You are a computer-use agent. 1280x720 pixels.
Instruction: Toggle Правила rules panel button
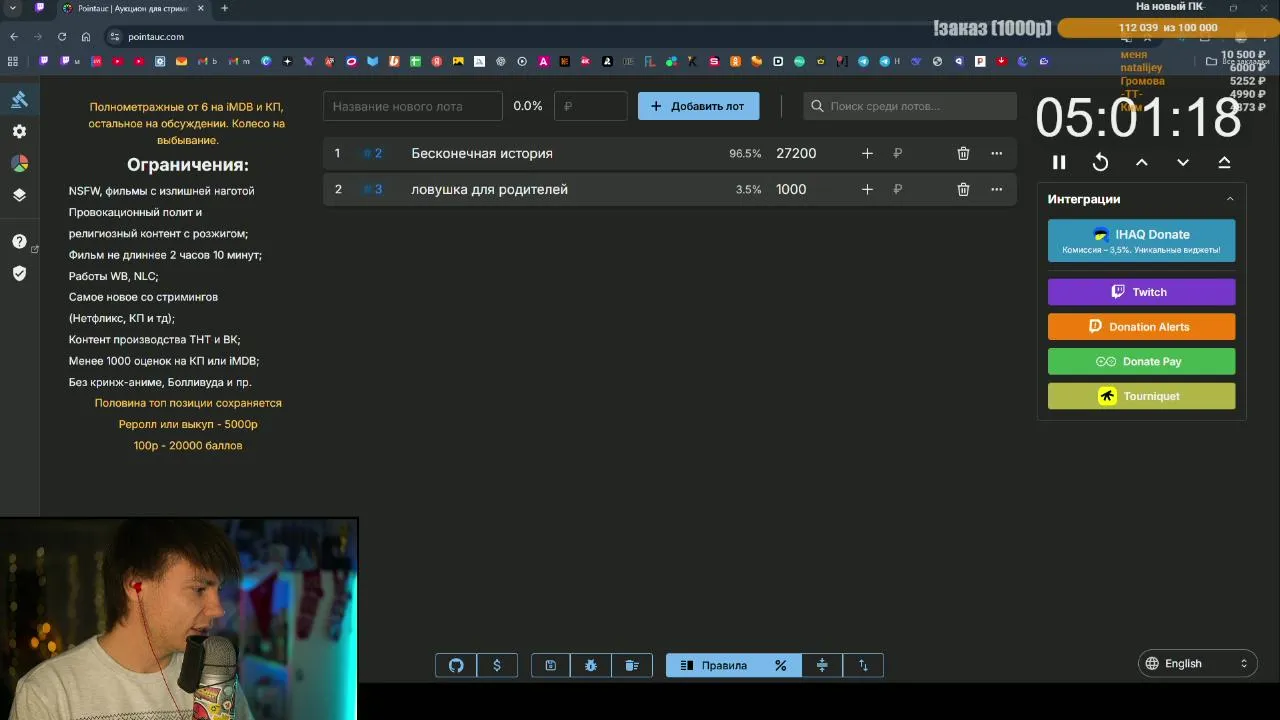click(x=713, y=665)
